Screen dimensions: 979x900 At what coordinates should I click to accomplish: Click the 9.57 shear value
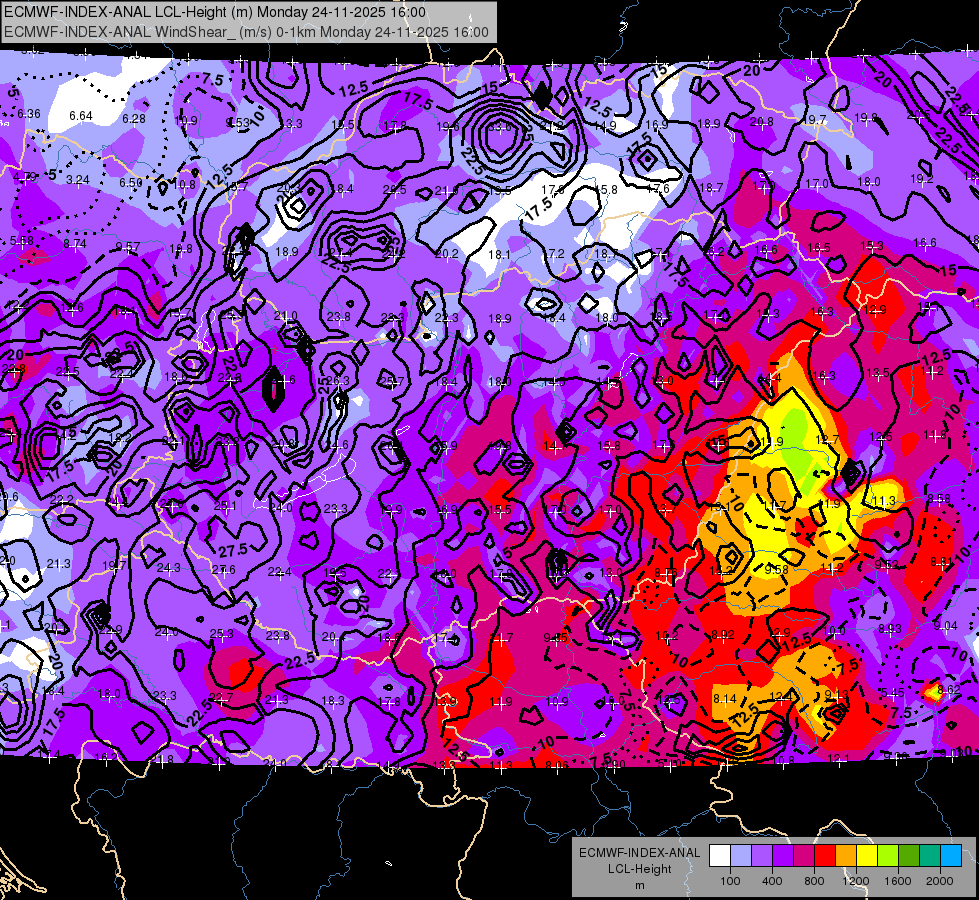(128, 247)
